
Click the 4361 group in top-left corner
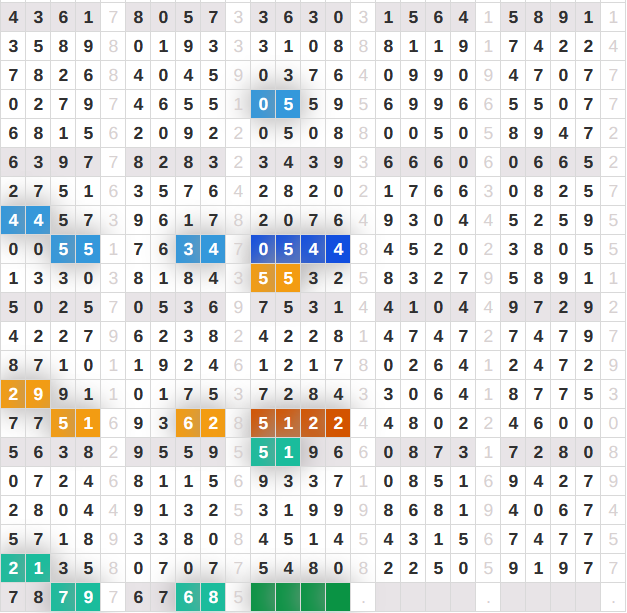pos(50,17)
